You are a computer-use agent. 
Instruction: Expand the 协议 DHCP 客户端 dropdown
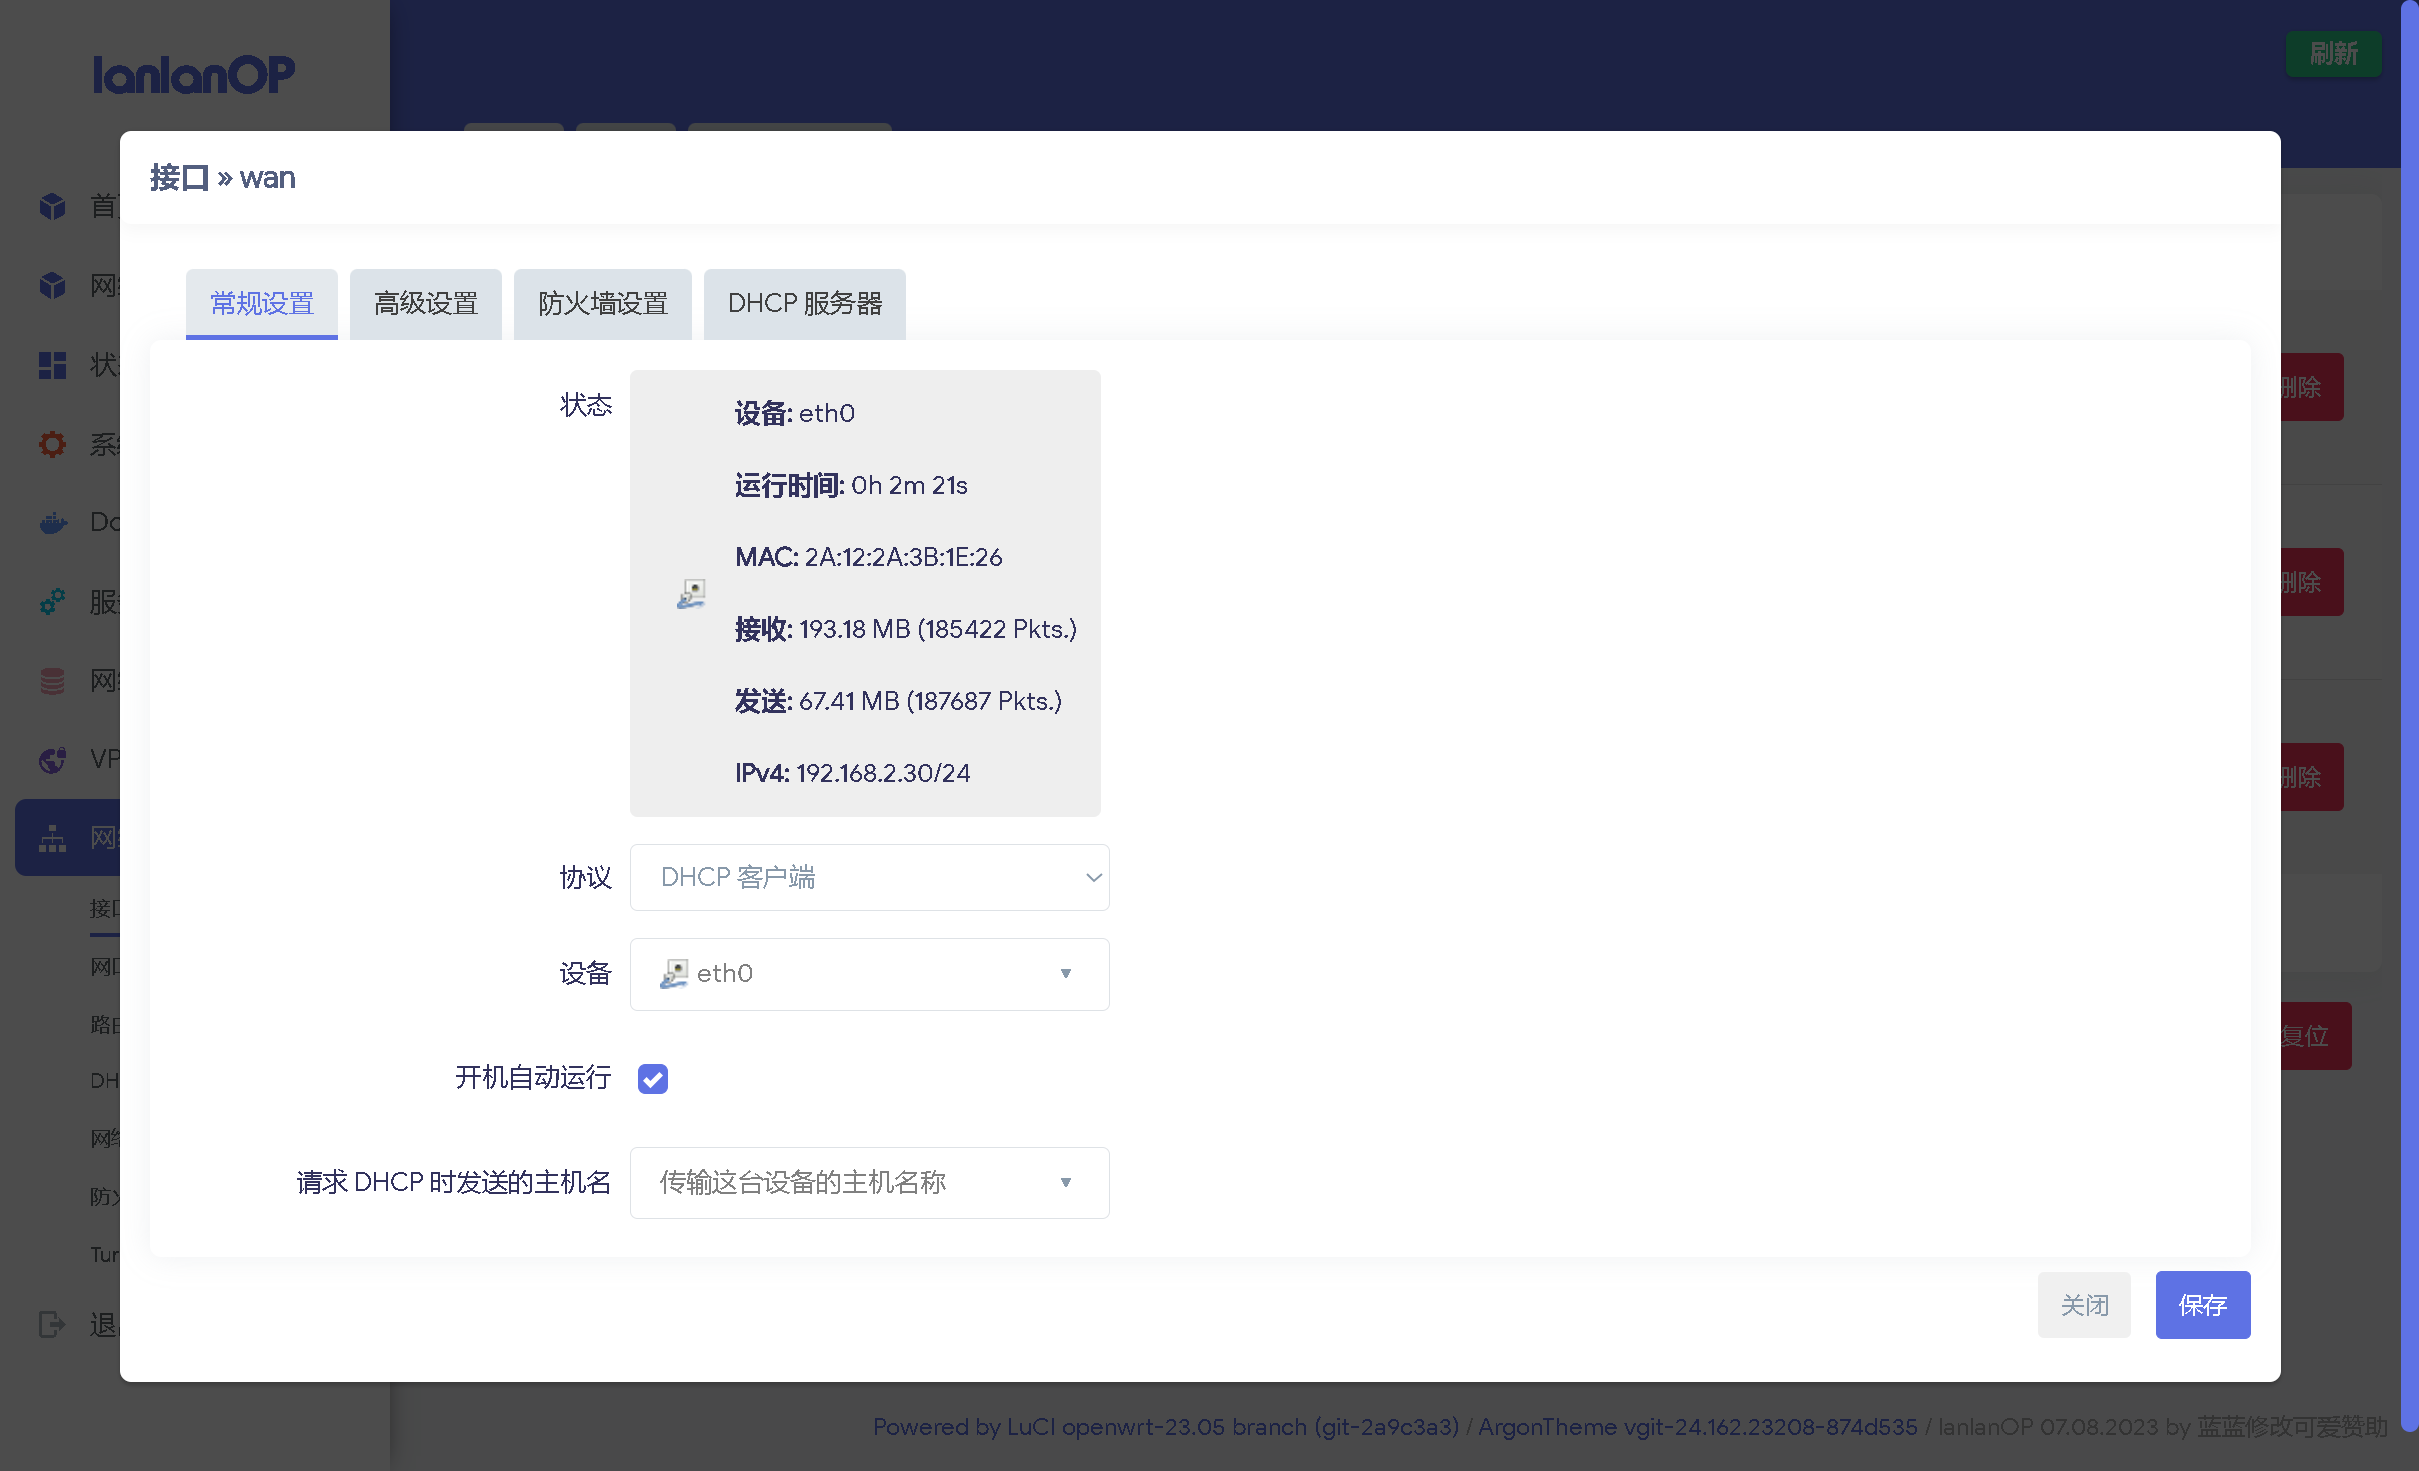click(870, 877)
